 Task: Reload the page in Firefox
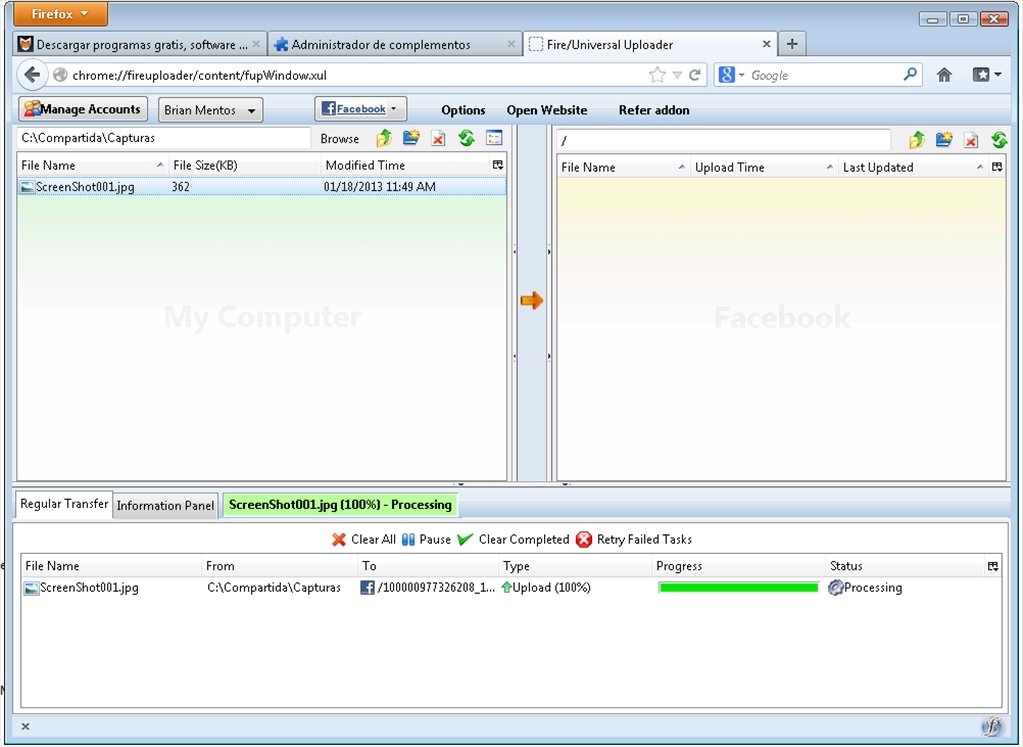(695, 75)
